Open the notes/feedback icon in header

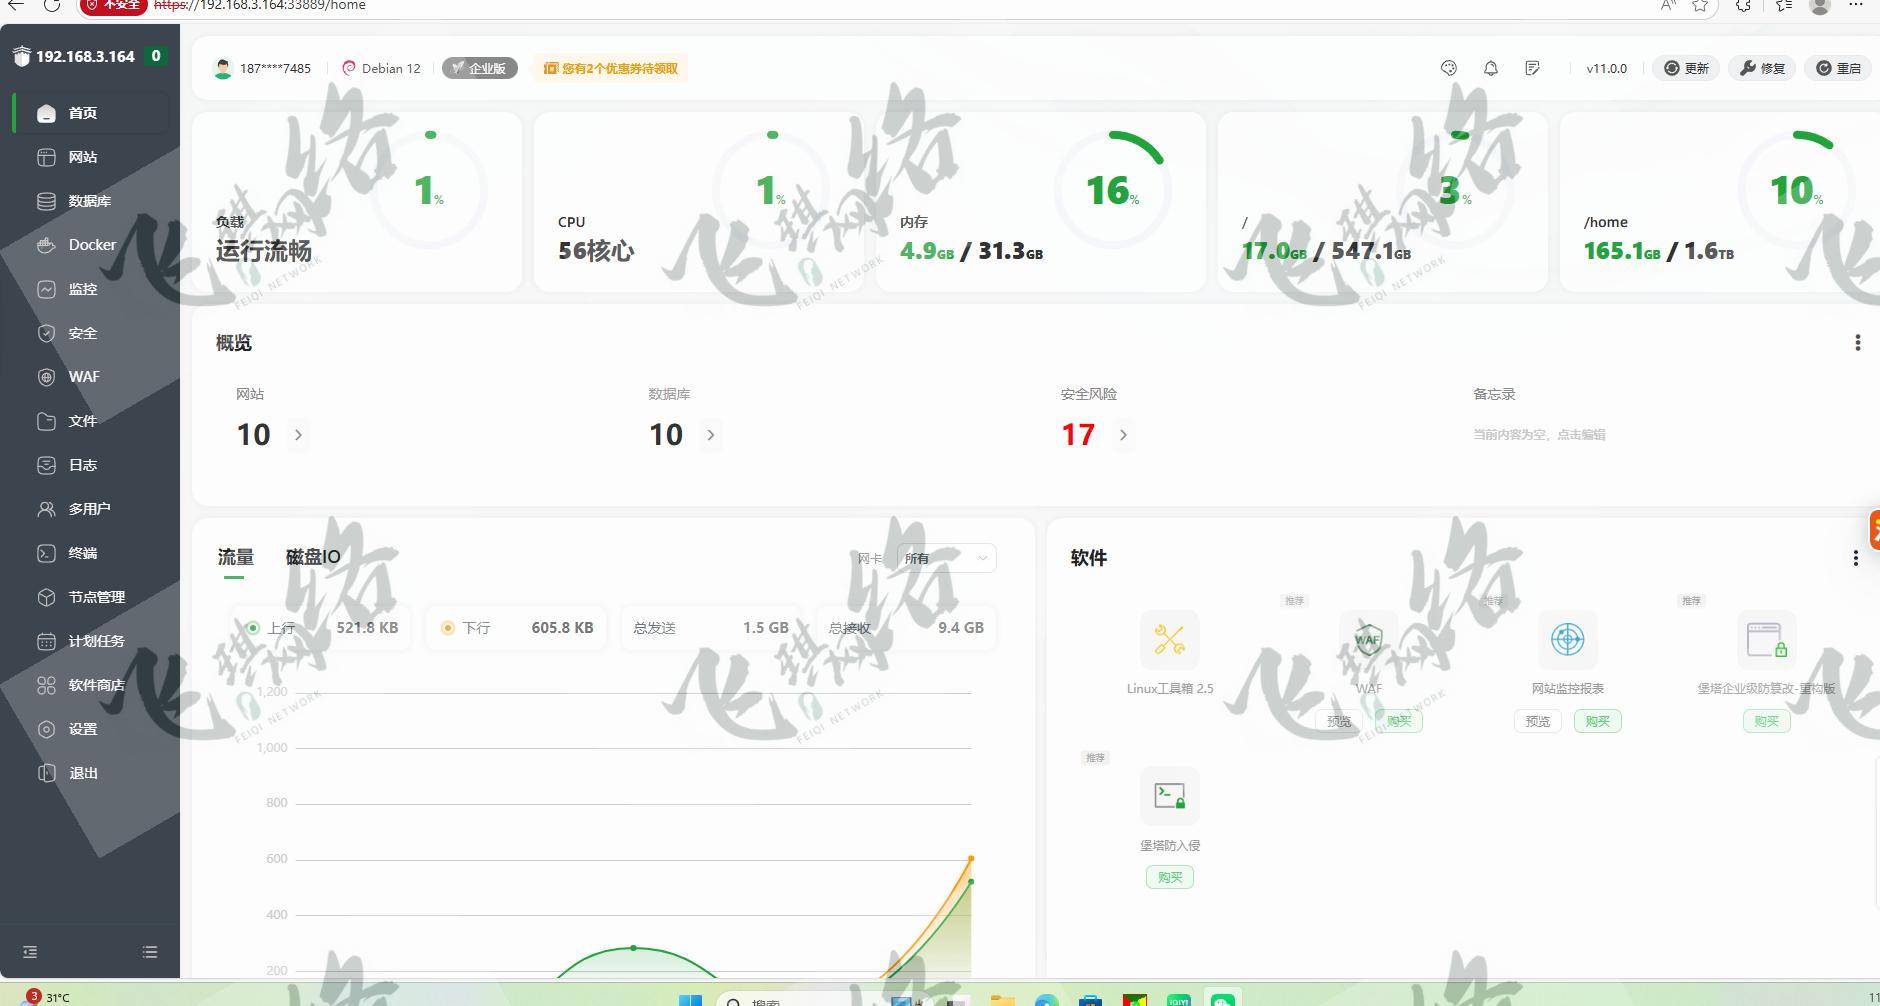(1532, 68)
